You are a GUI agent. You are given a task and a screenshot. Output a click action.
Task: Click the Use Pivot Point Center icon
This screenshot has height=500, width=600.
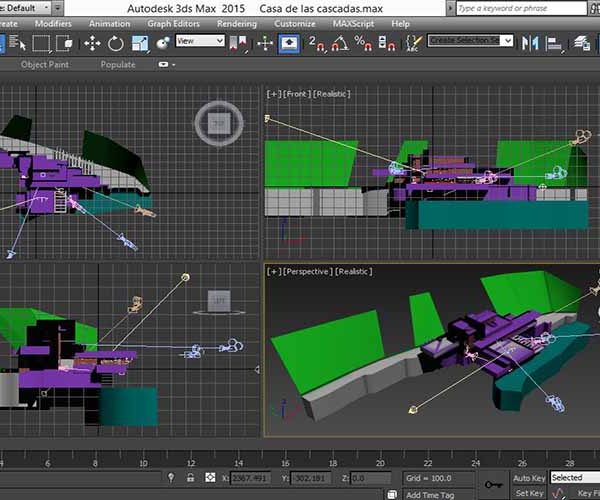[240, 43]
